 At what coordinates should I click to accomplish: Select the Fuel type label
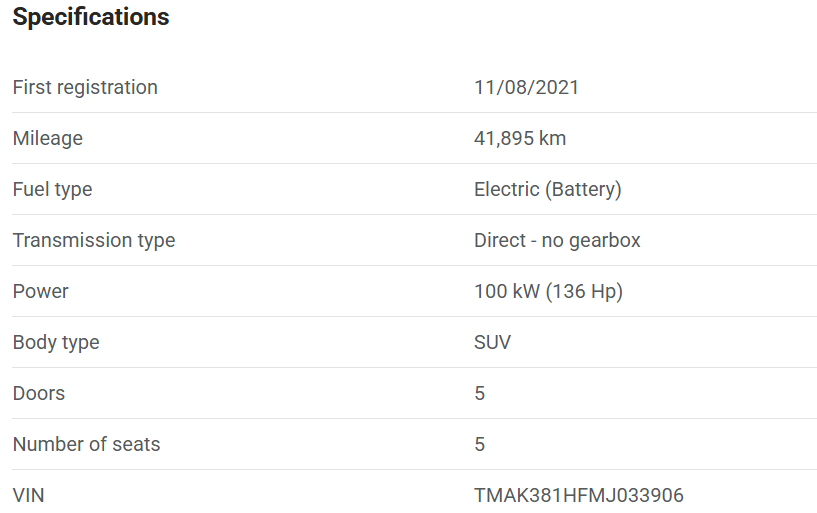(52, 190)
